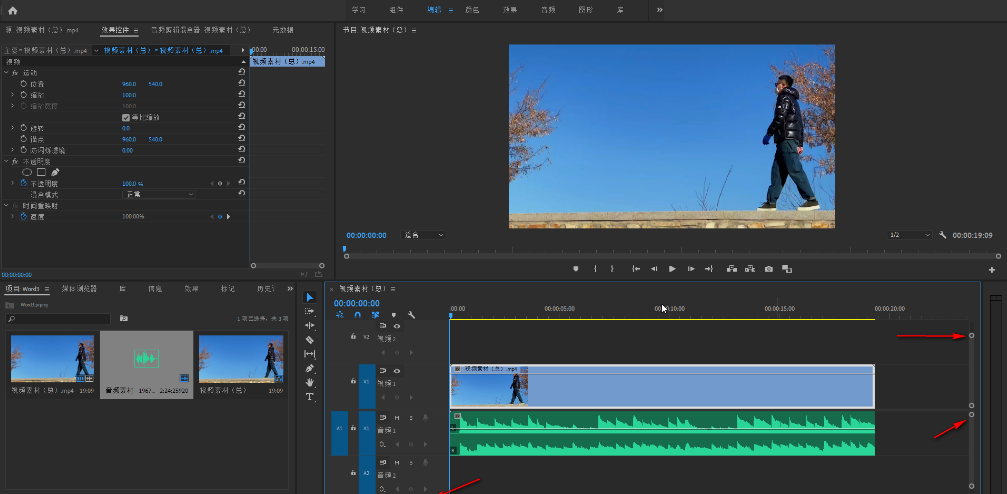
Task: Select the Pen tool in the tools panel
Action: (x=310, y=368)
